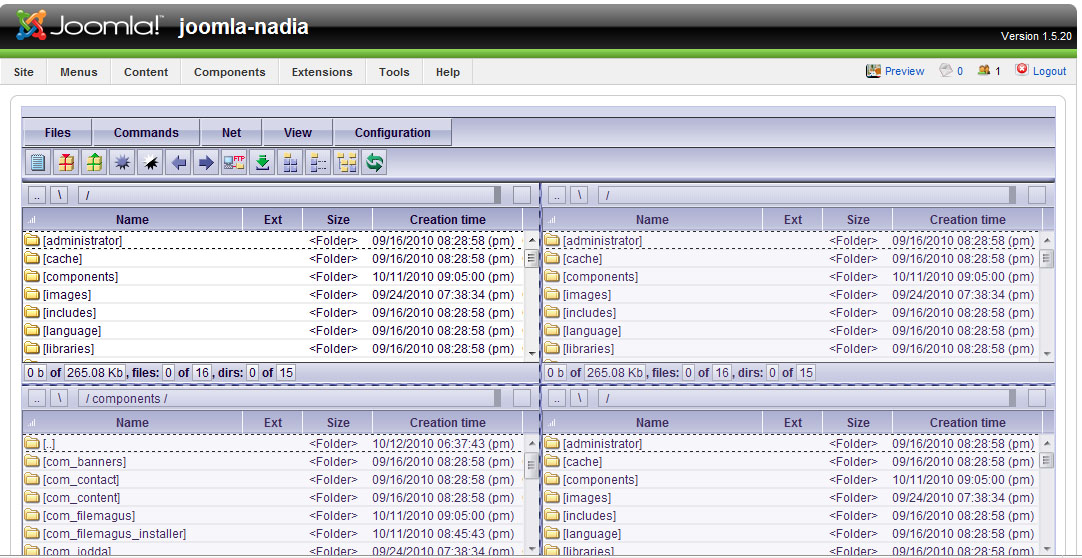This screenshot has width=1082, height=558.
Task: Click the path field of the upper-right panel
Action: pyautogui.click(x=809, y=195)
